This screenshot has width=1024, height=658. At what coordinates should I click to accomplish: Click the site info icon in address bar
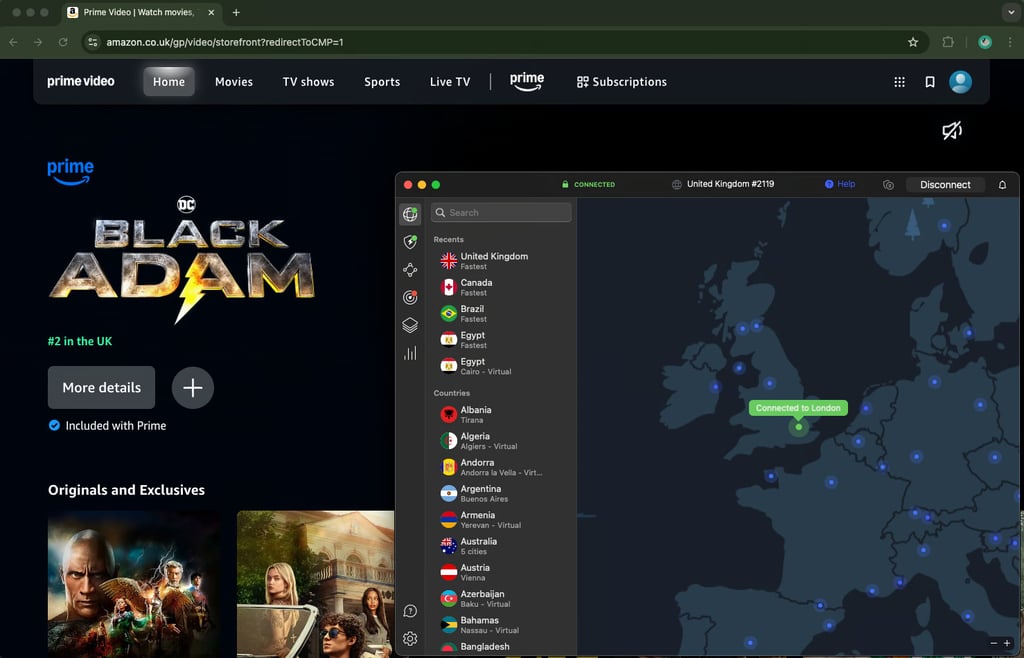(93, 42)
